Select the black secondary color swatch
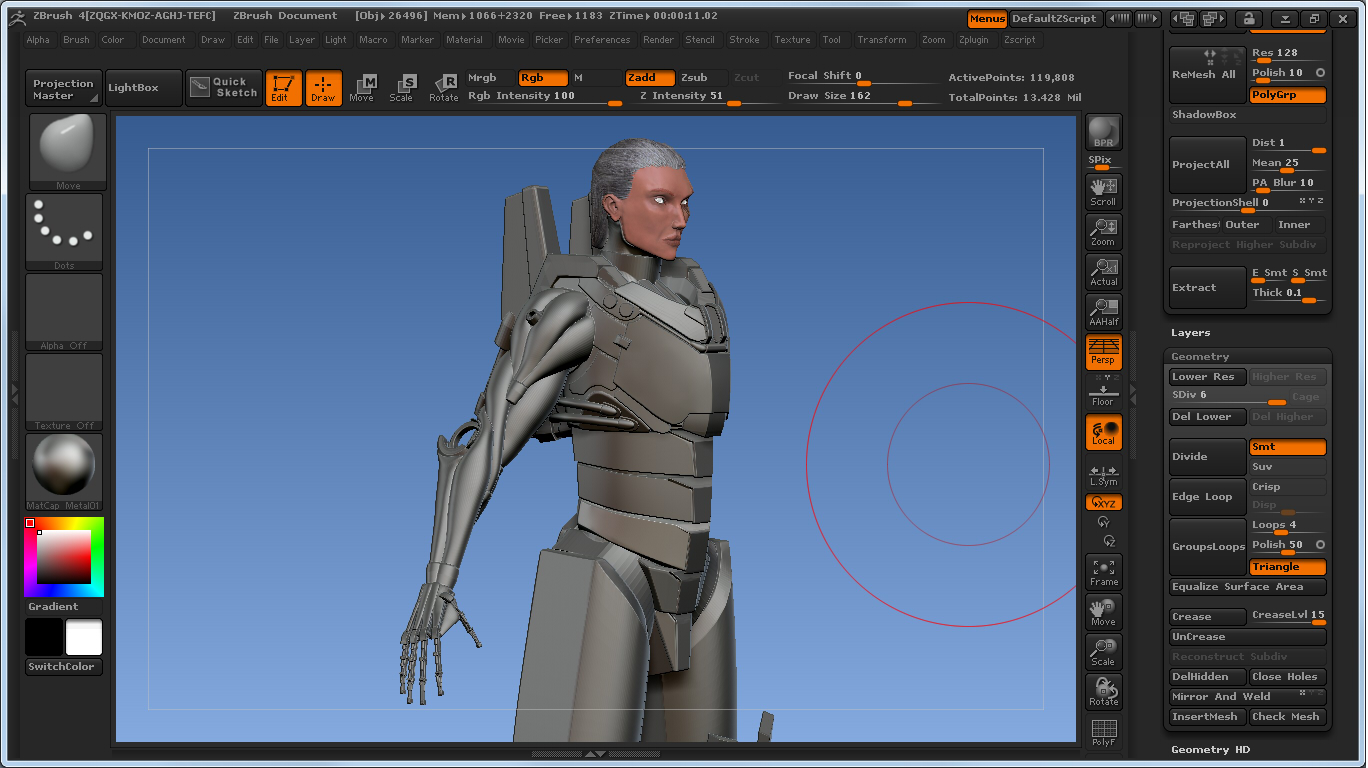Screen dimensions: 1368x768 (44, 638)
